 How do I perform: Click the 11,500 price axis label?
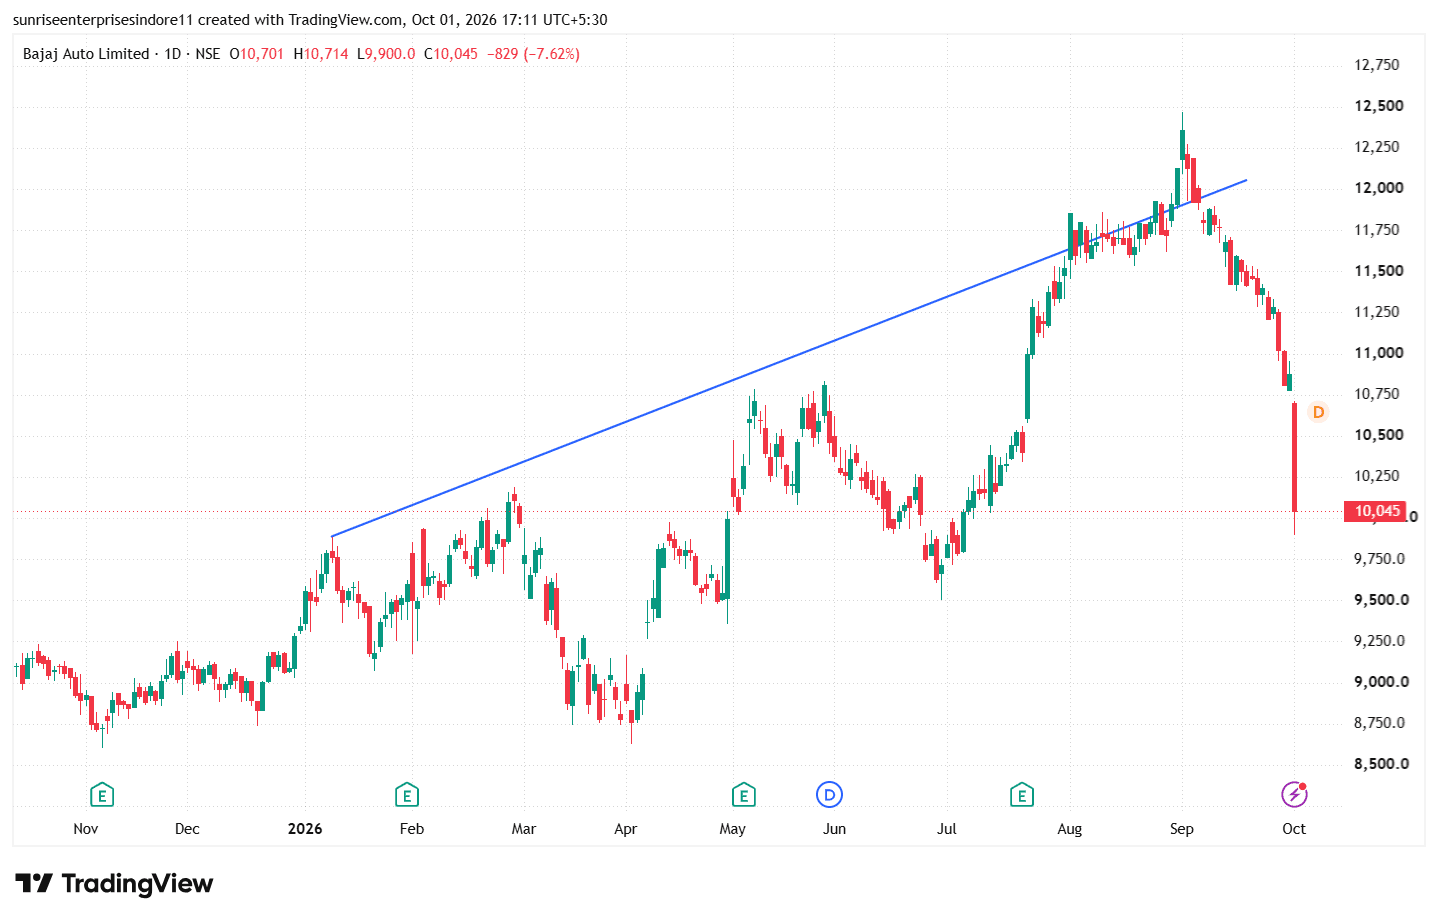click(1378, 271)
